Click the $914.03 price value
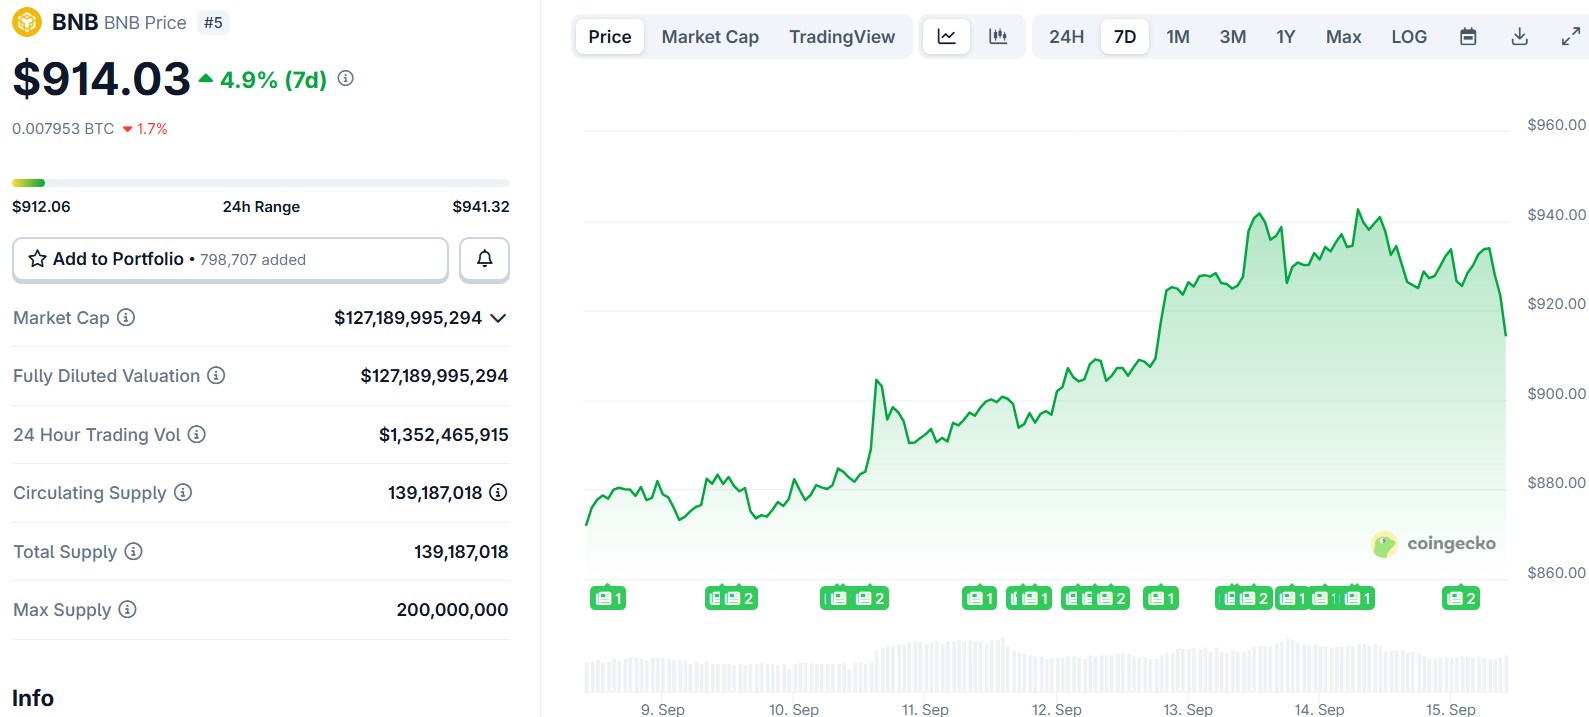 click(x=101, y=79)
